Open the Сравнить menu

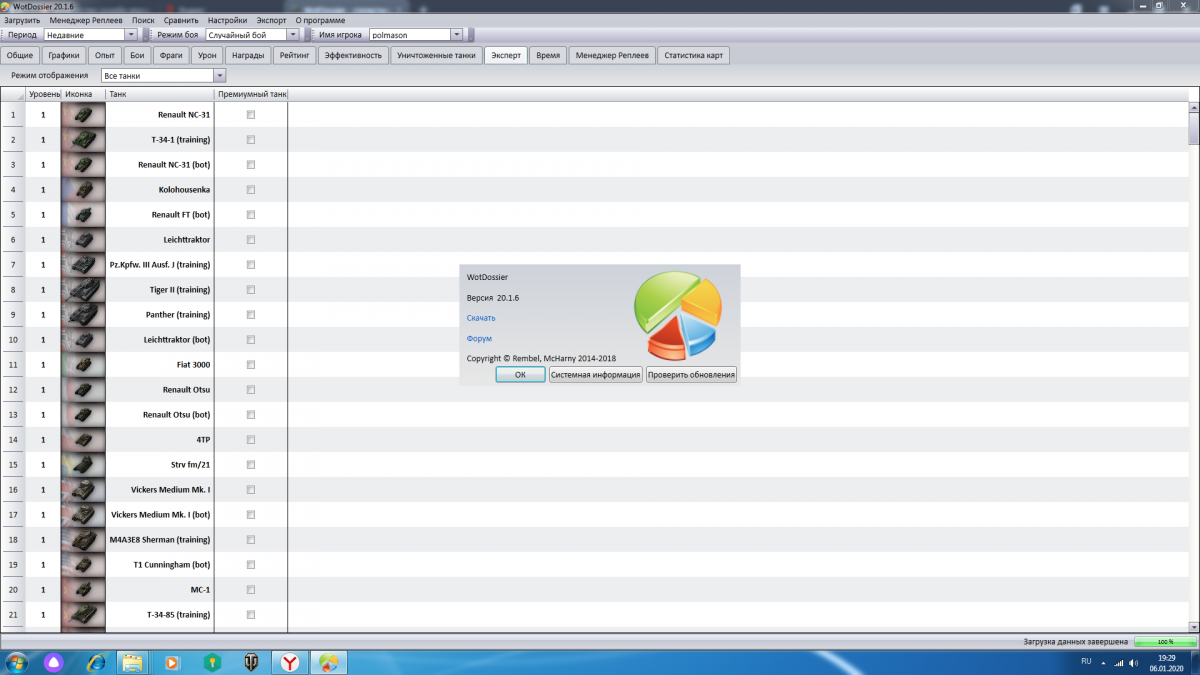[181, 20]
